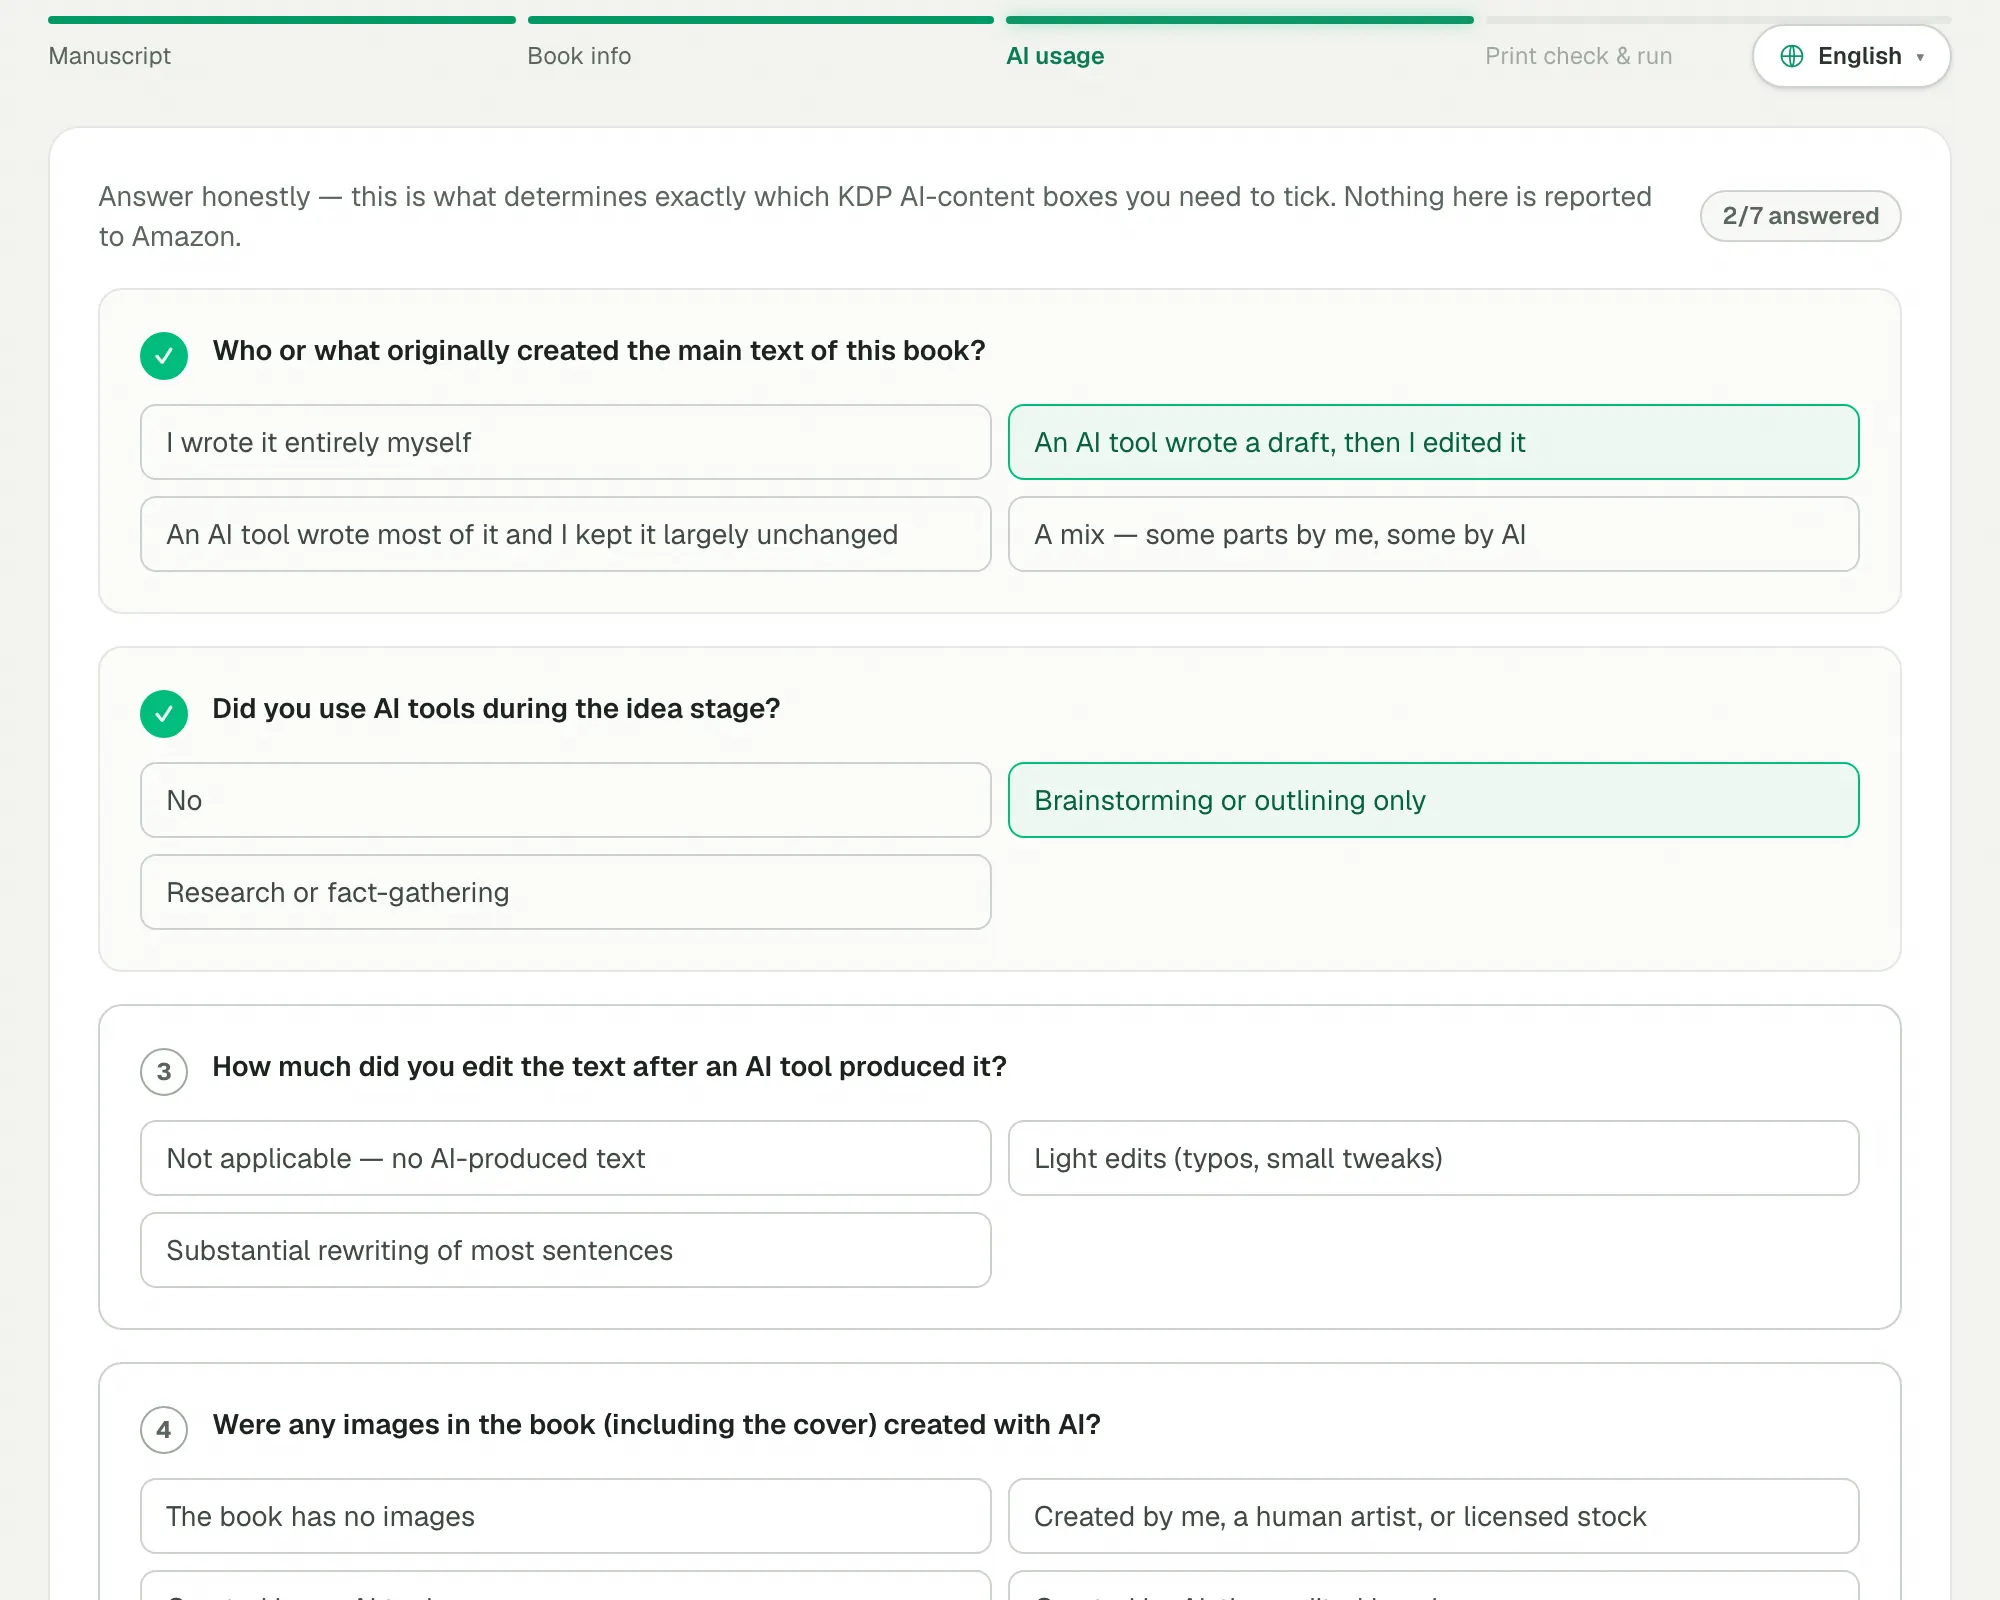Click the 'Who or what originally created' question heading
This screenshot has height=1600, width=2000.
click(x=599, y=351)
